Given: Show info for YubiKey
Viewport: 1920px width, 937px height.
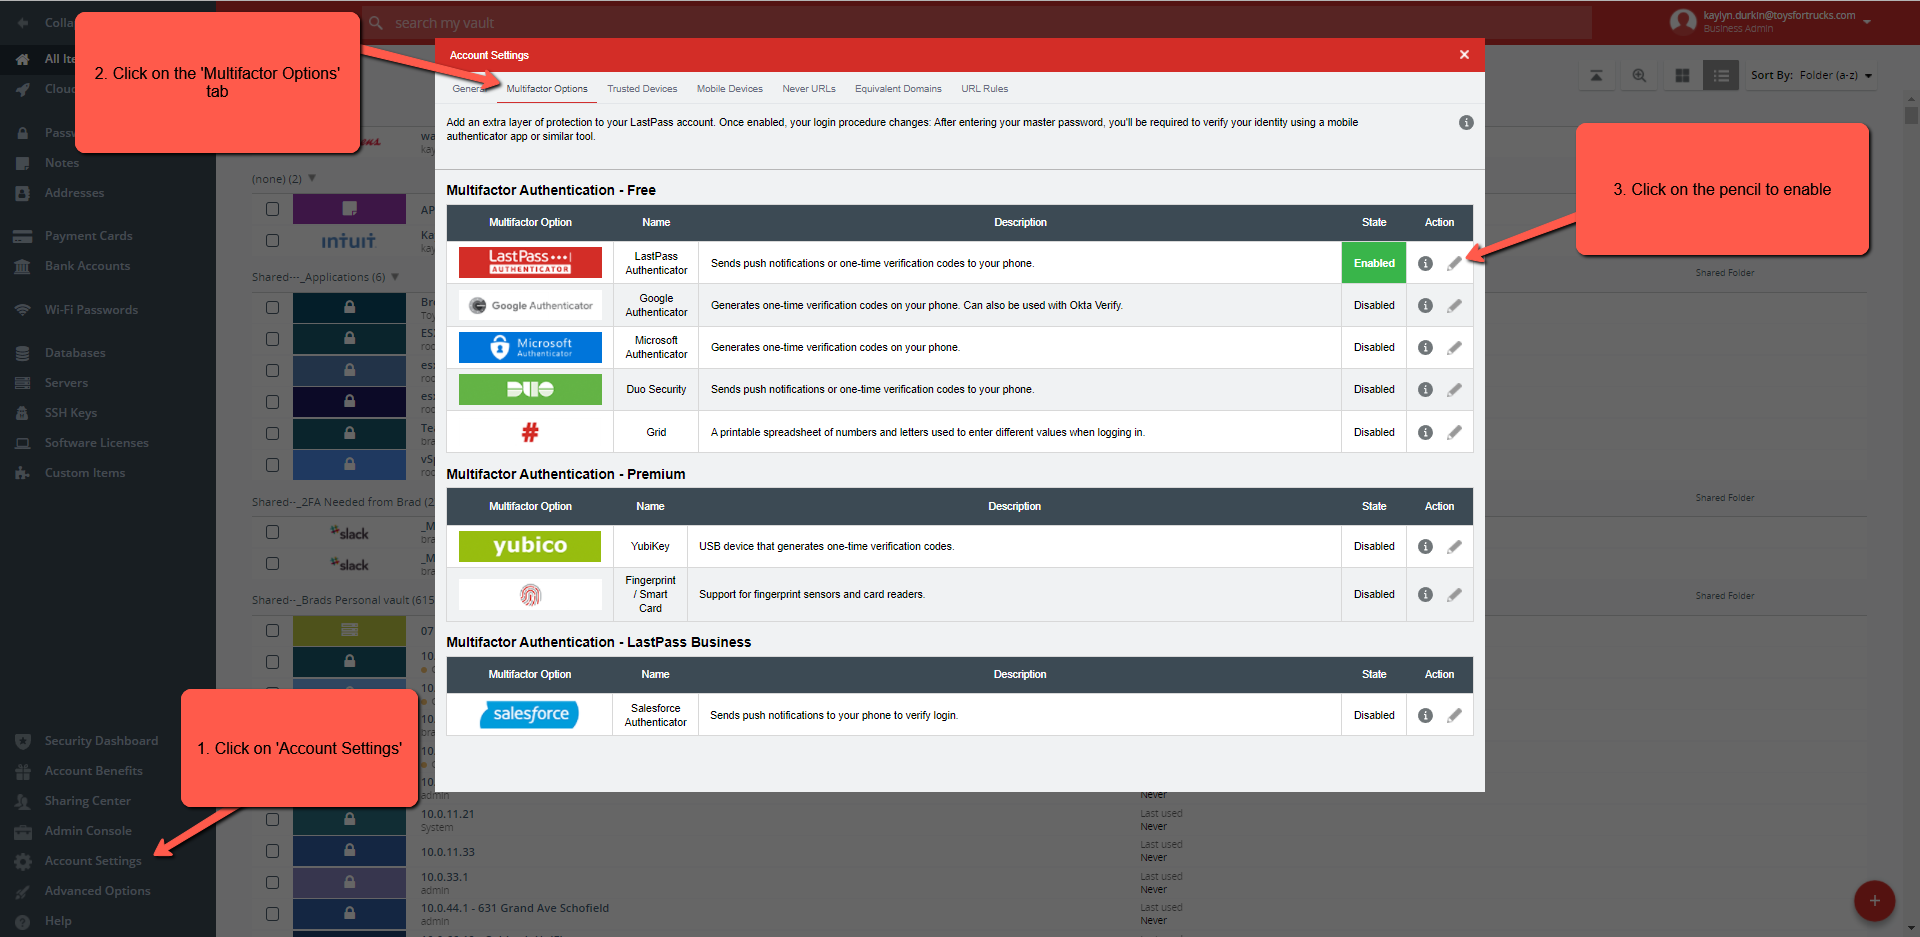Looking at the screenshot, I should click(1425, 547).
